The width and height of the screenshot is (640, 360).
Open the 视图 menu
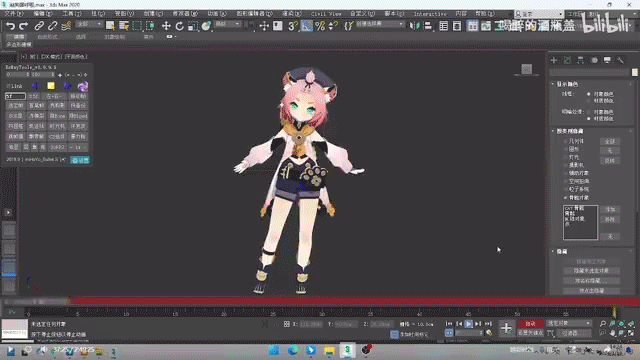pyautogui.click(x=124, y=14)
